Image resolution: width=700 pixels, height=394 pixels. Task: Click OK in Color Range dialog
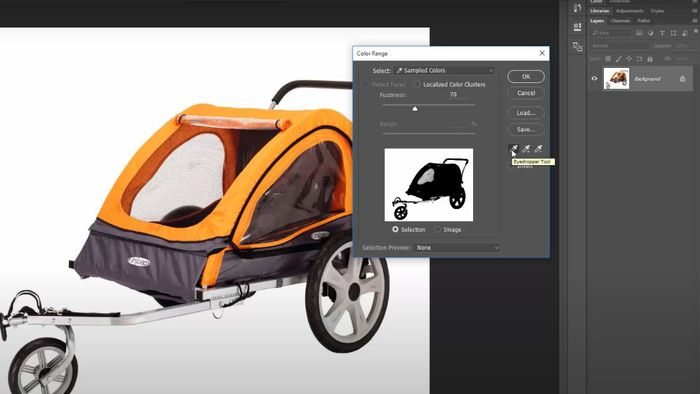click(x=526, y=76)
